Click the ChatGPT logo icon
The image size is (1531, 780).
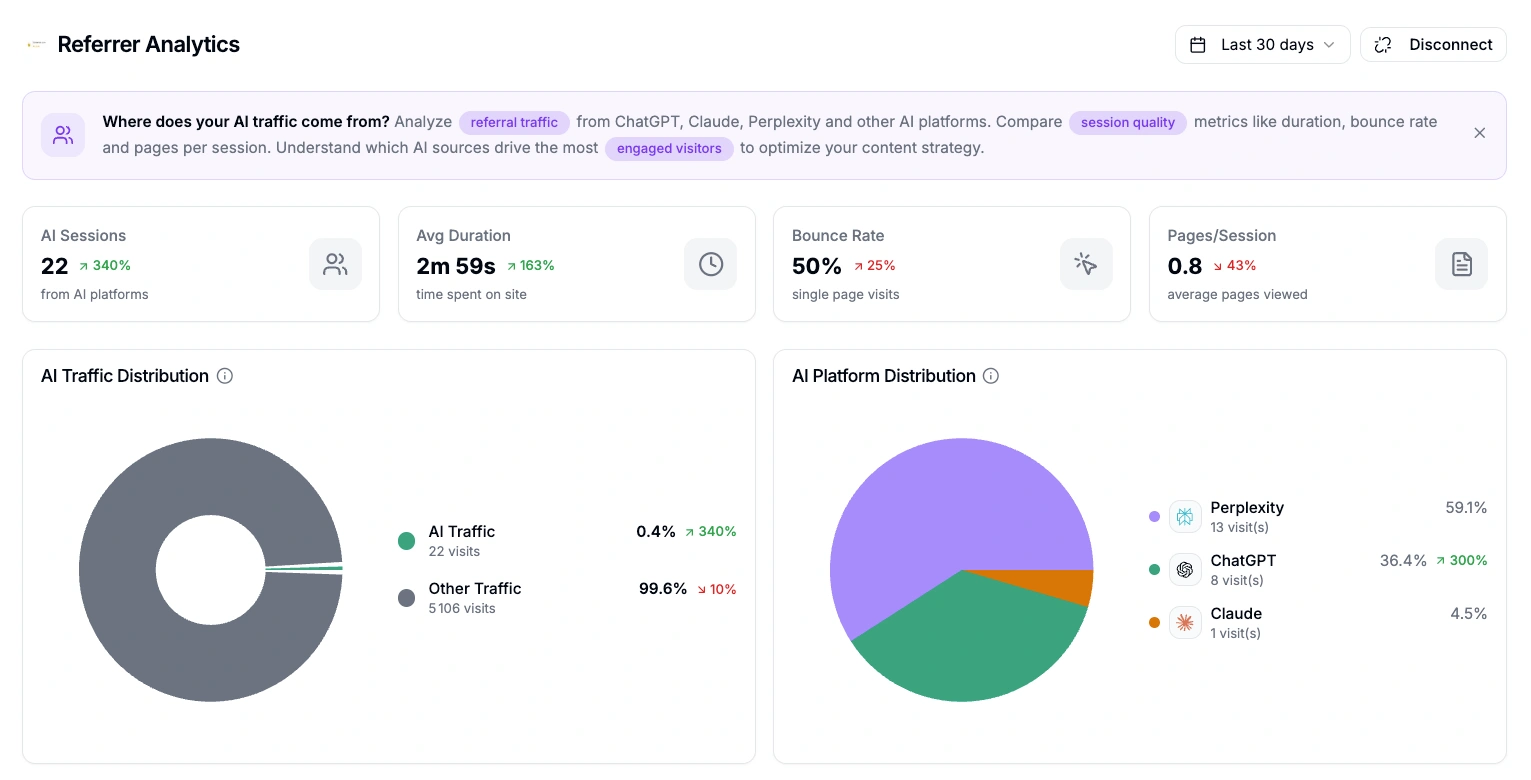[x=1185, y=569]
